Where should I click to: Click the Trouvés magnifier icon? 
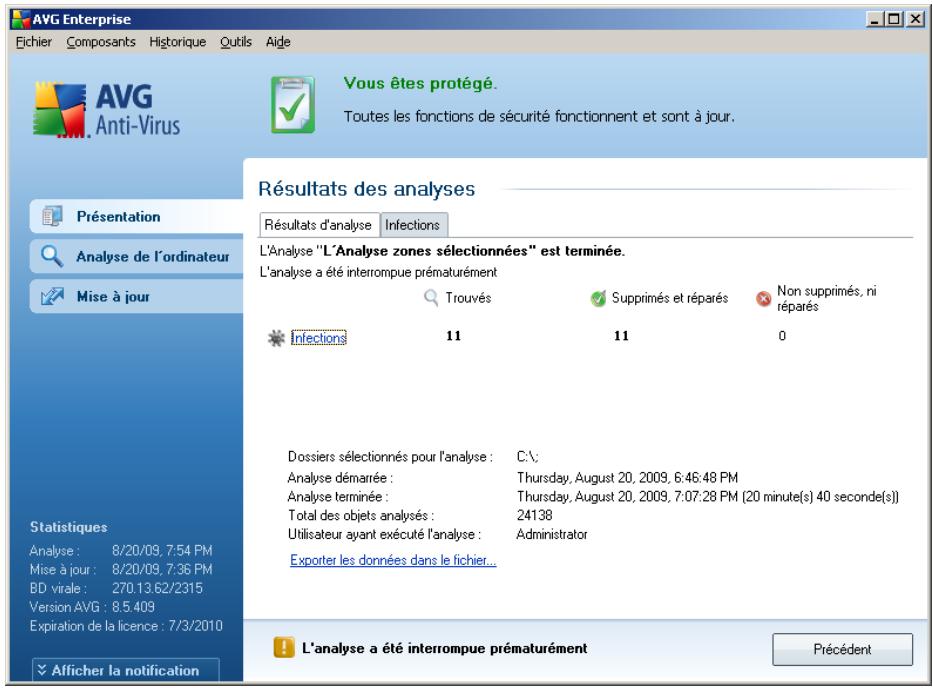pyautogui.click(x=431, y=297)
